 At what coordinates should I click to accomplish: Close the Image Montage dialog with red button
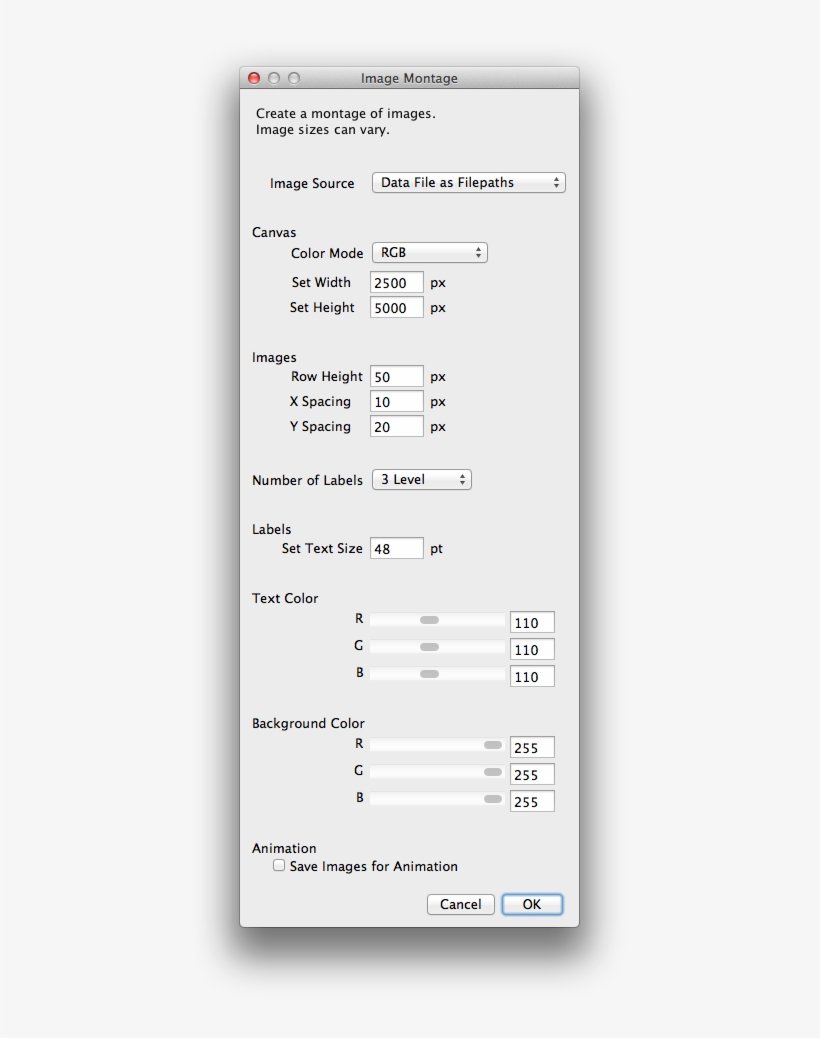[x=254, y=78]
